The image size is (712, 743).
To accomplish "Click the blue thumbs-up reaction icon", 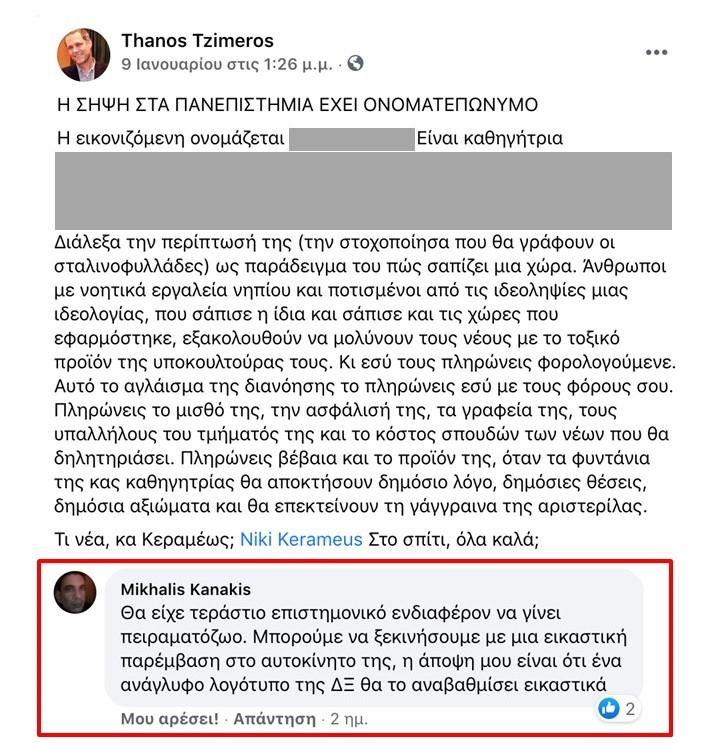I will tap(608, 709).
